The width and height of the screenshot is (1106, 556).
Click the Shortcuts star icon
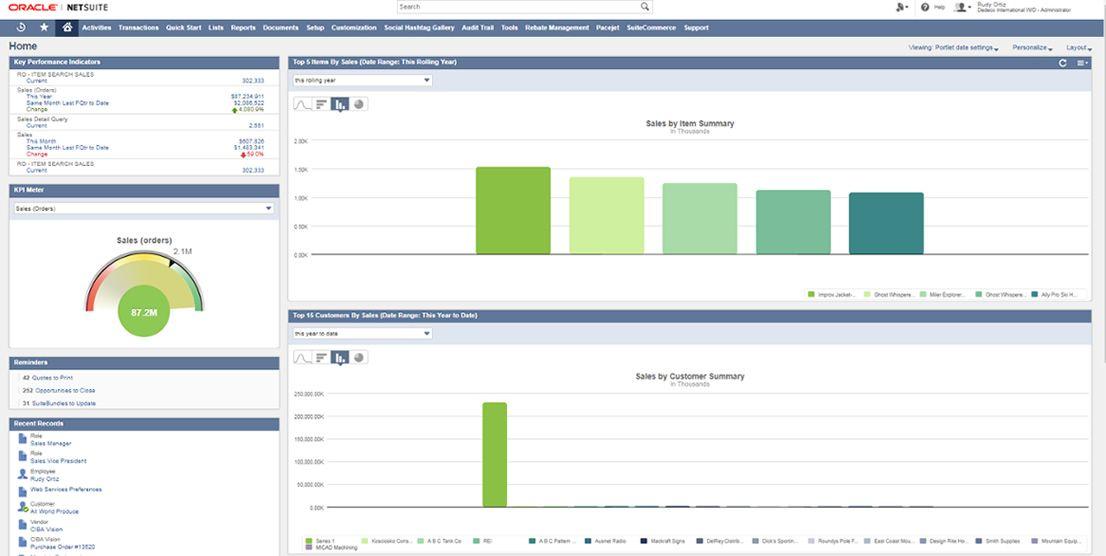tap(44, 27)
